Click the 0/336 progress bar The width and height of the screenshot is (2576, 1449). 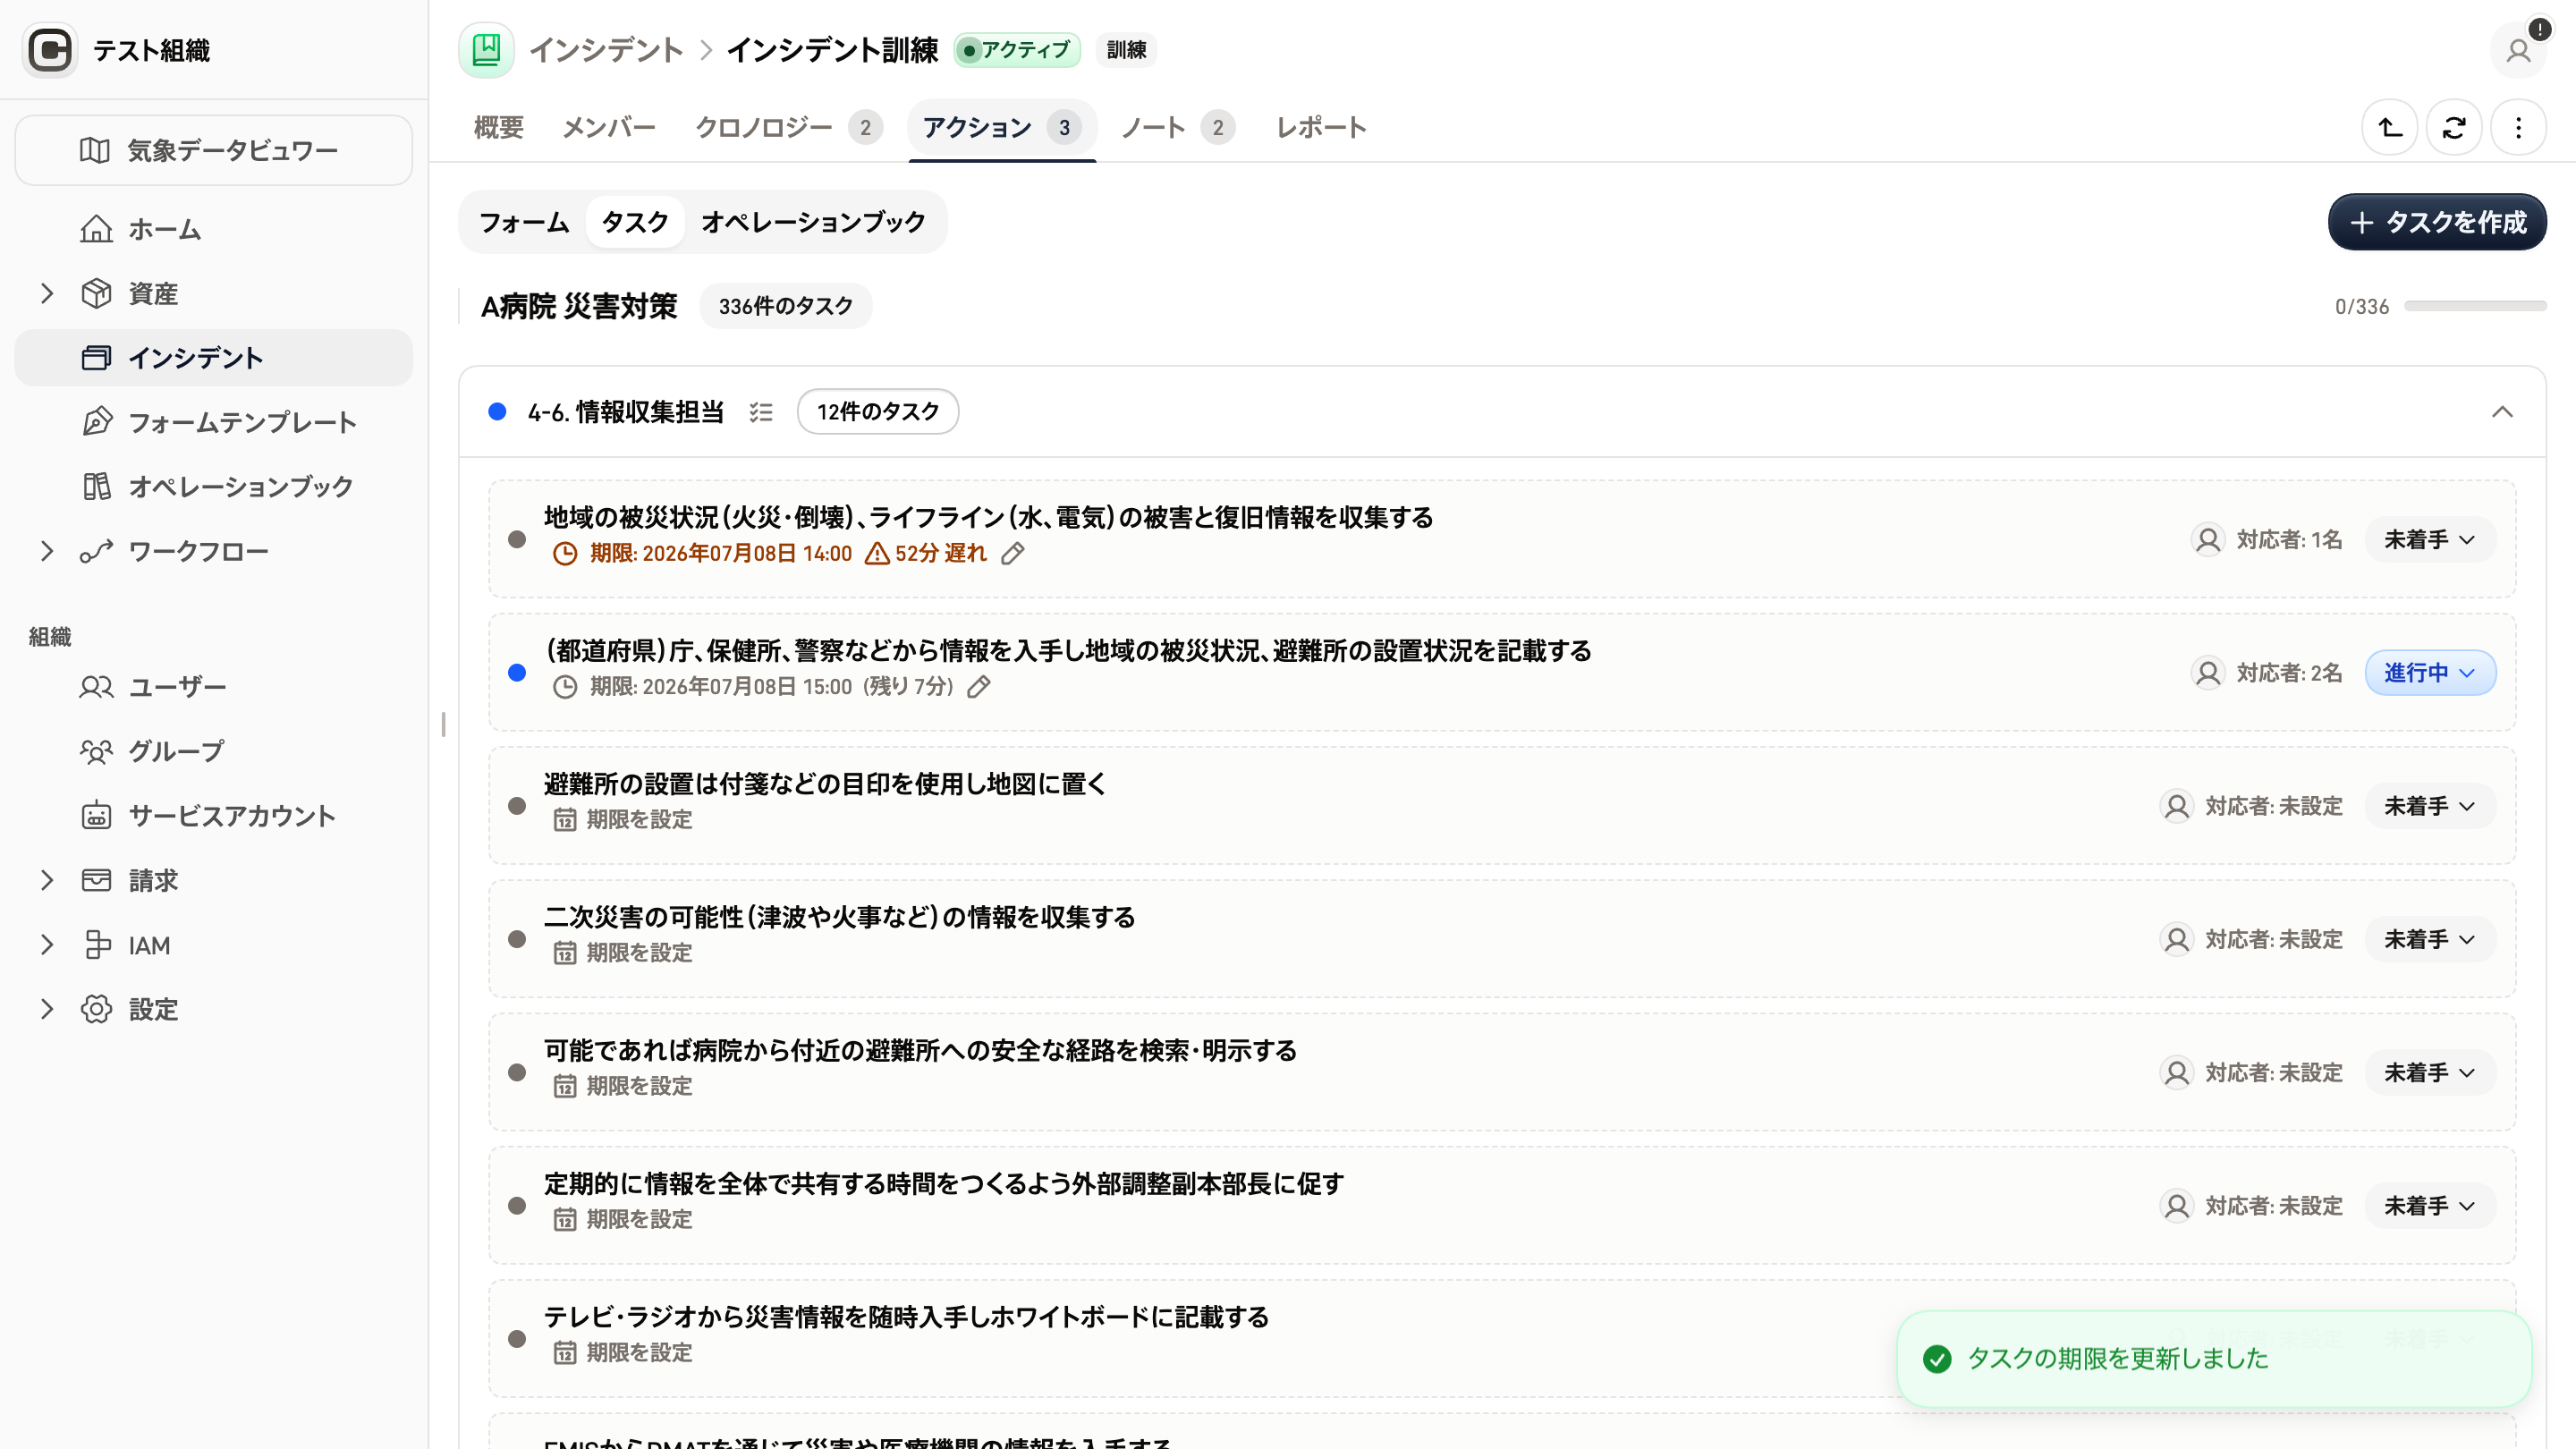(2475, 306)
